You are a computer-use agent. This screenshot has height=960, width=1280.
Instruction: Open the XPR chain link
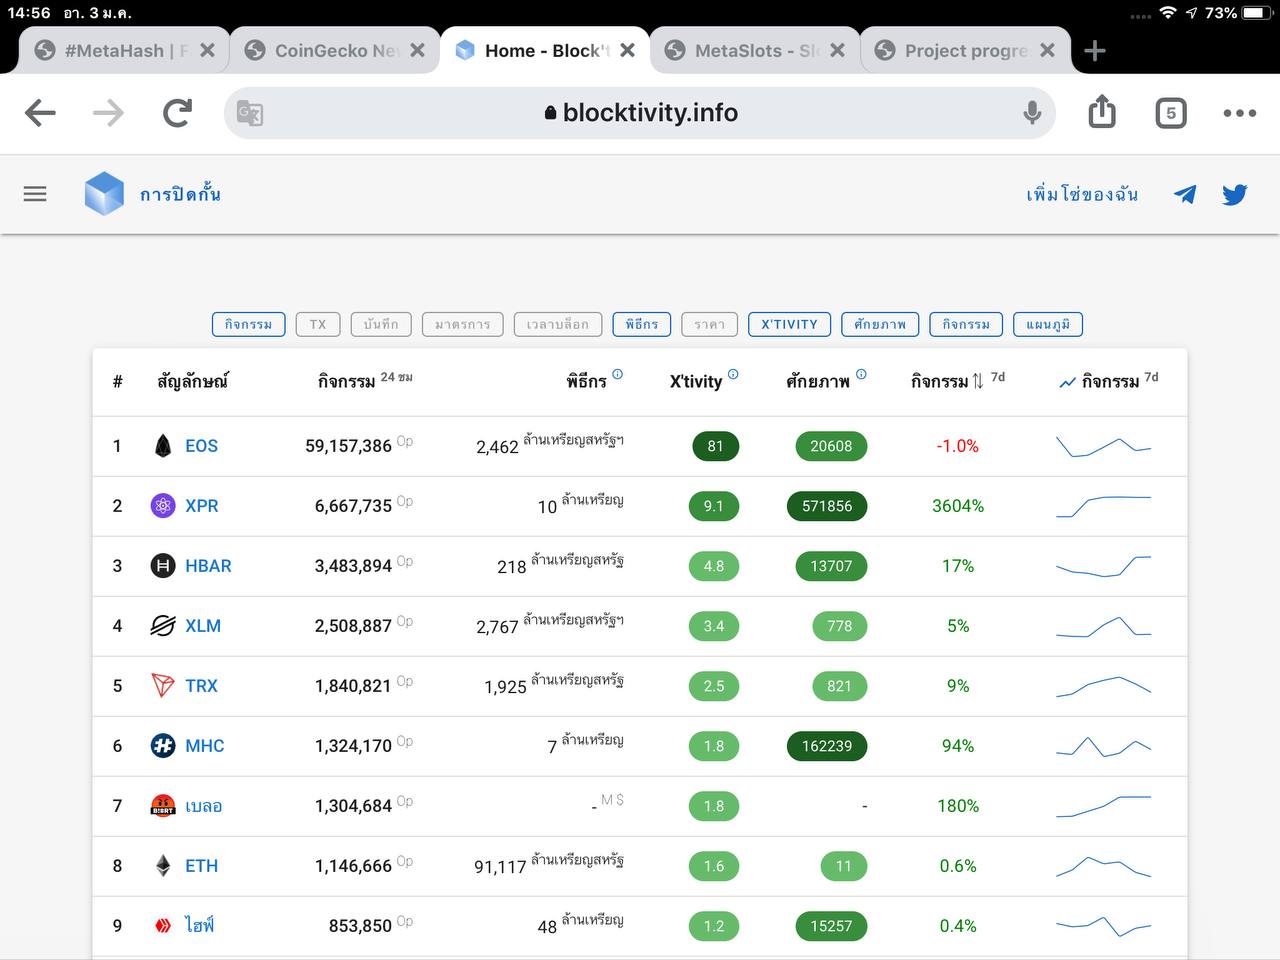[x=201, y=506]
